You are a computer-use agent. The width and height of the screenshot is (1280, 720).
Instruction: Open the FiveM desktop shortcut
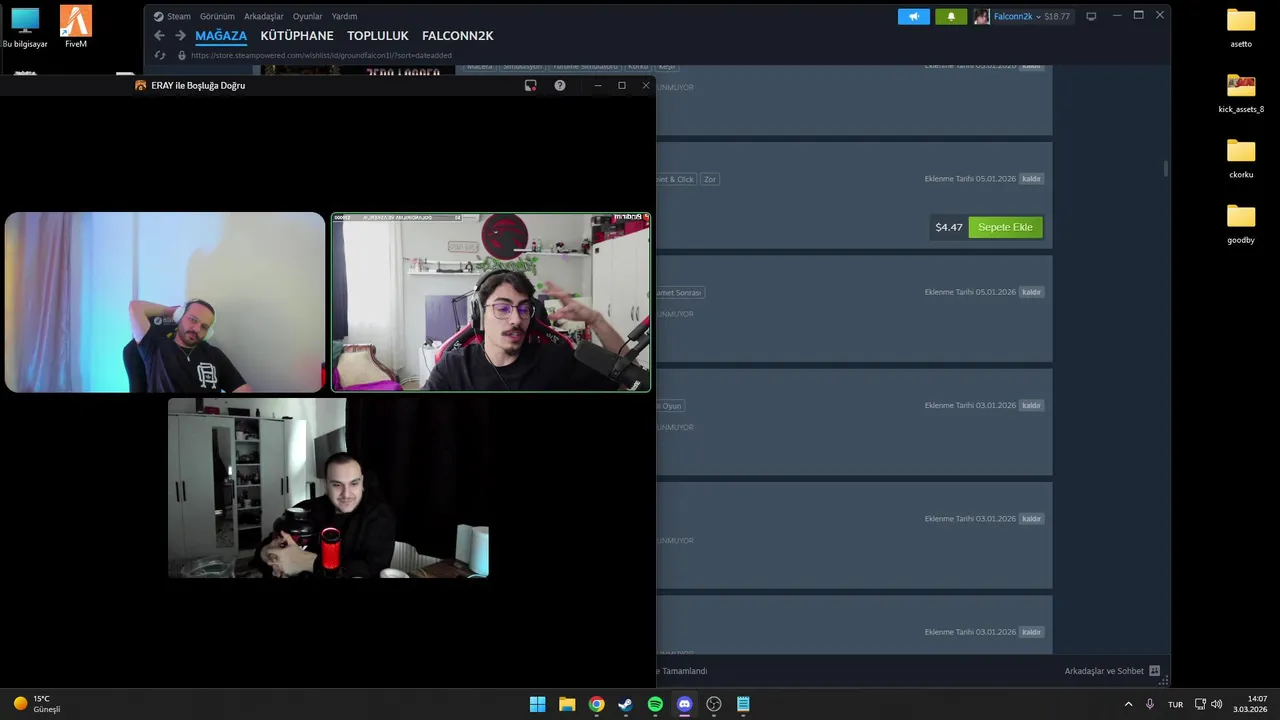(x=76, y=27)
